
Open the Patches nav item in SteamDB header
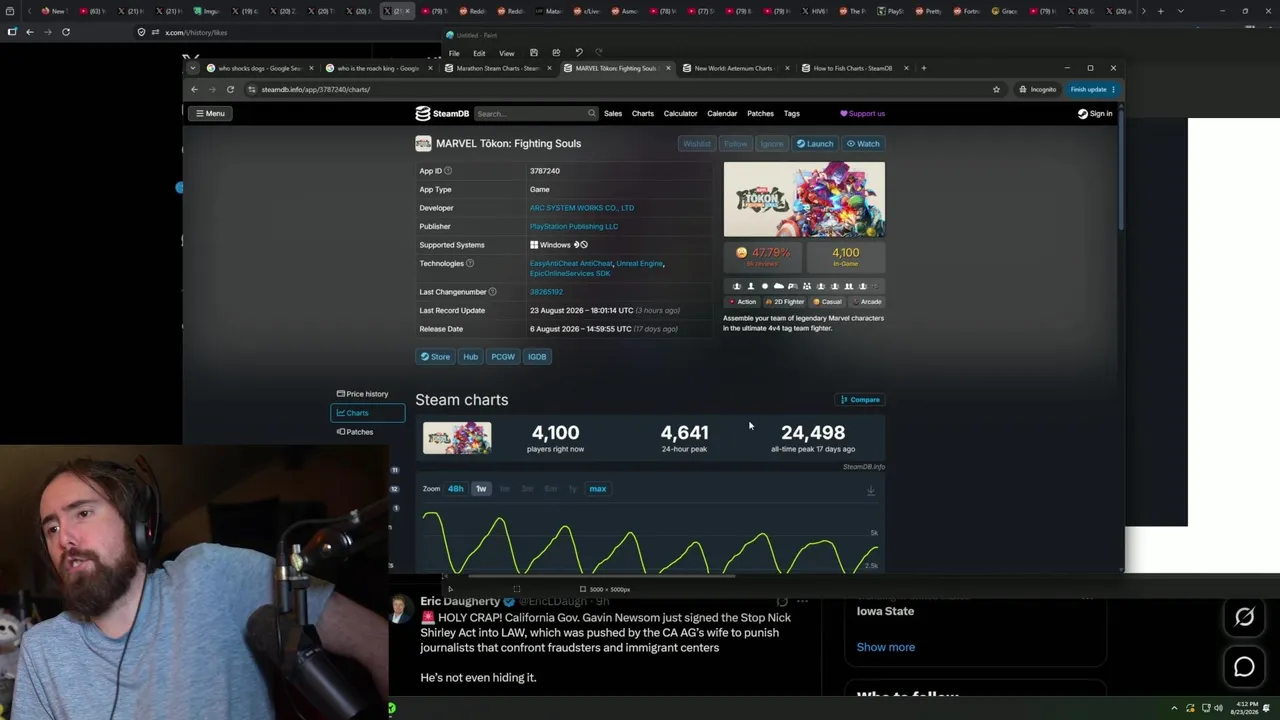click(761, 114)
